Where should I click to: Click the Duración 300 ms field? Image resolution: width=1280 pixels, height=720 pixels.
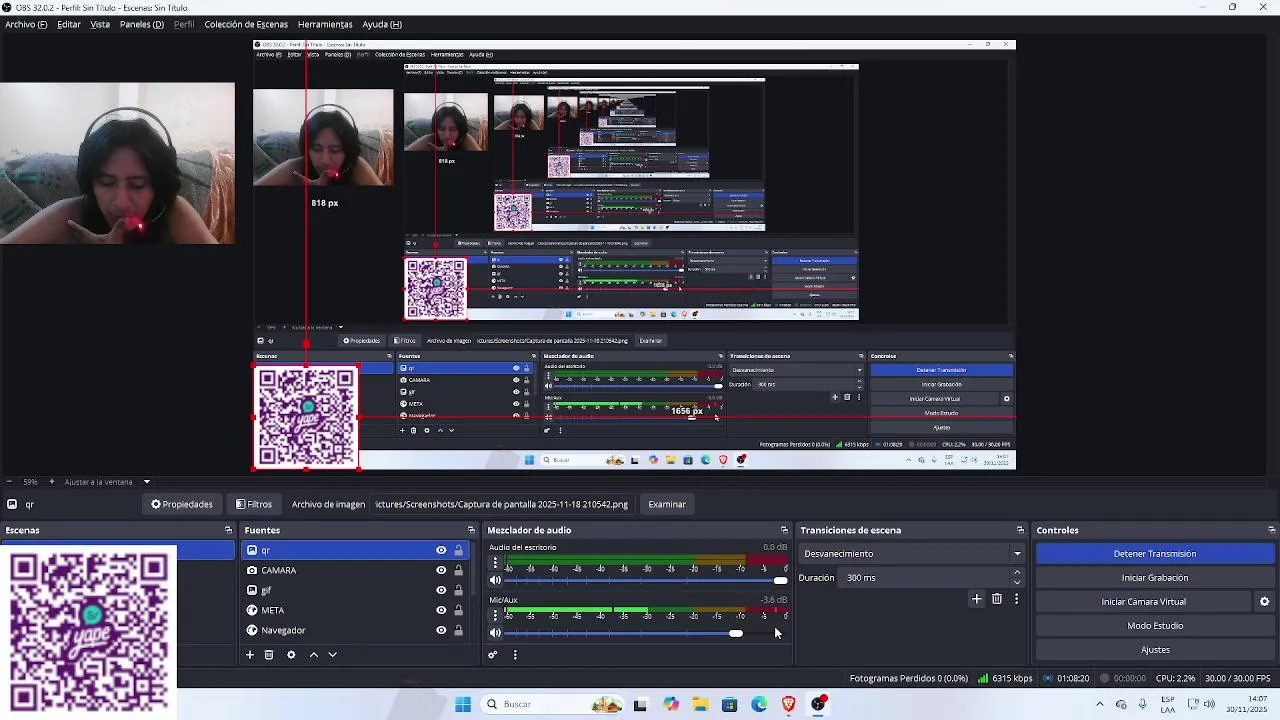930,578
